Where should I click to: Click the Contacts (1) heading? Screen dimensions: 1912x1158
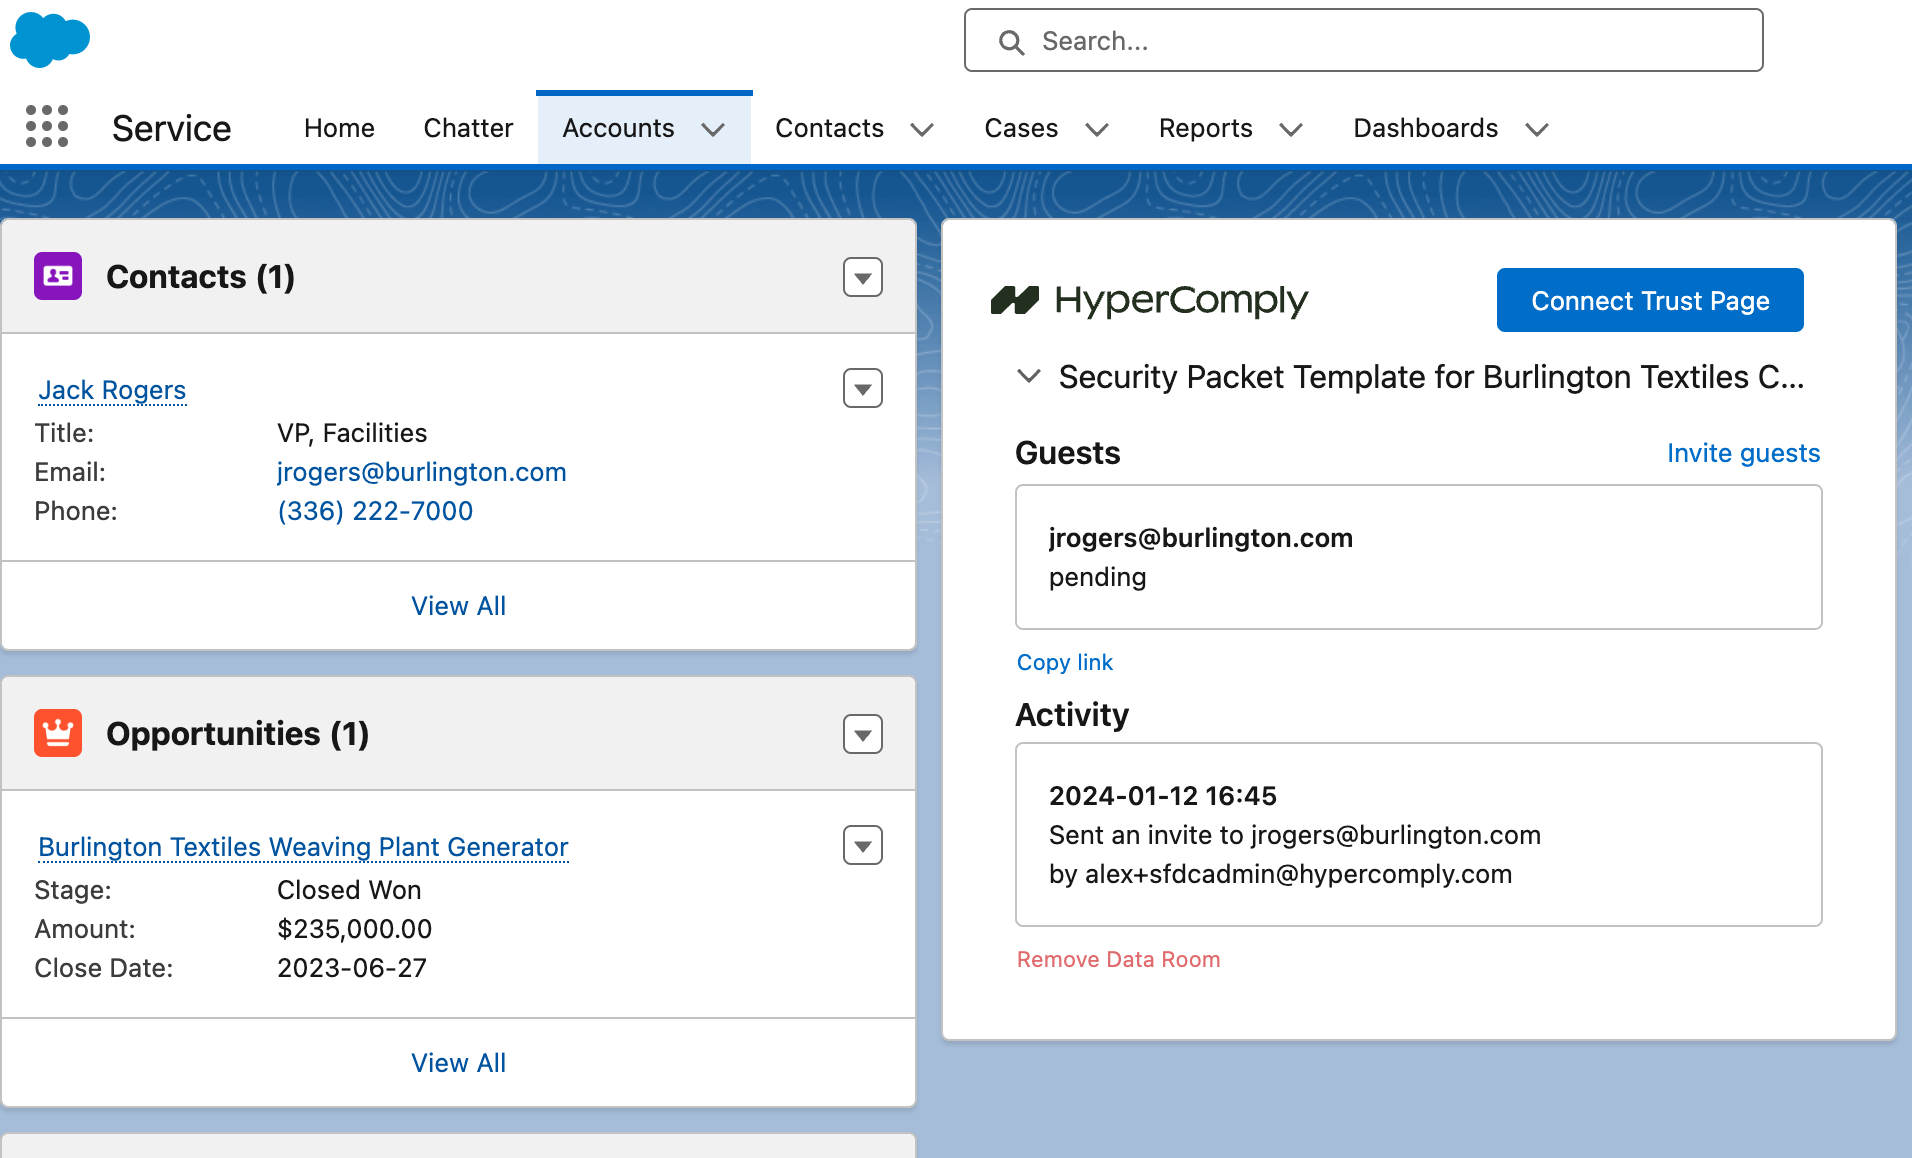click(x=200, y=277)
